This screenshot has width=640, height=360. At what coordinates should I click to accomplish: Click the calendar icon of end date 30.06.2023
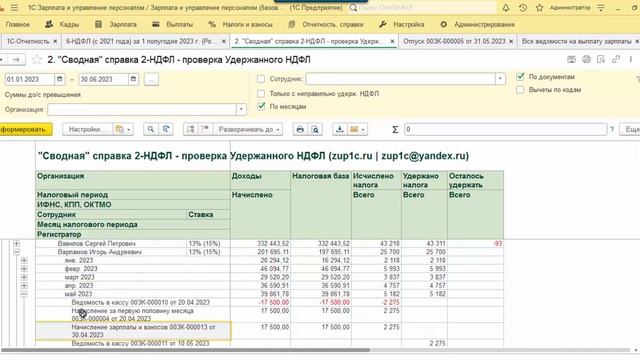(133, 79)
